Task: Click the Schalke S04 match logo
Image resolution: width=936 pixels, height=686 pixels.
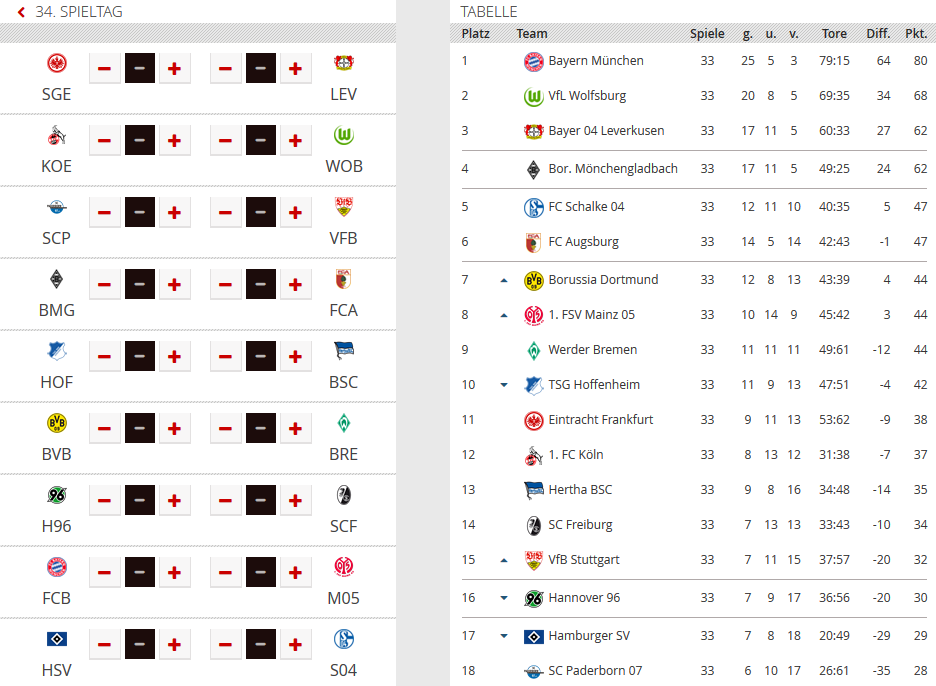Action: point(344,639)
